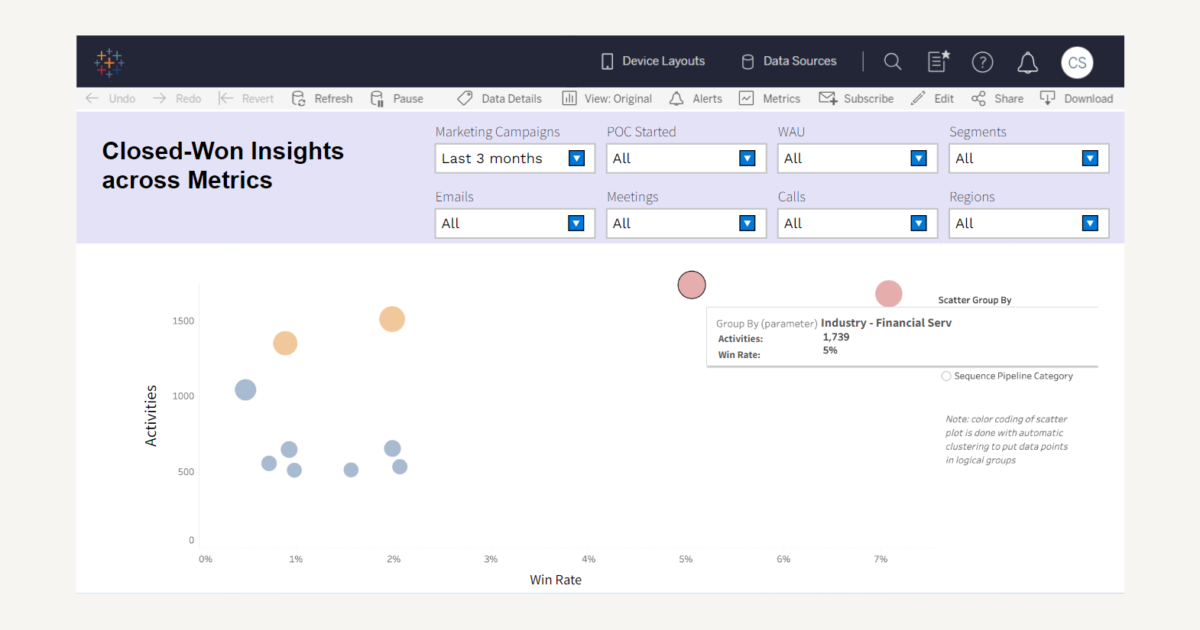This screenshot has width=1200, height=630.
Task: Download the dashboard
Action: 1077,98
